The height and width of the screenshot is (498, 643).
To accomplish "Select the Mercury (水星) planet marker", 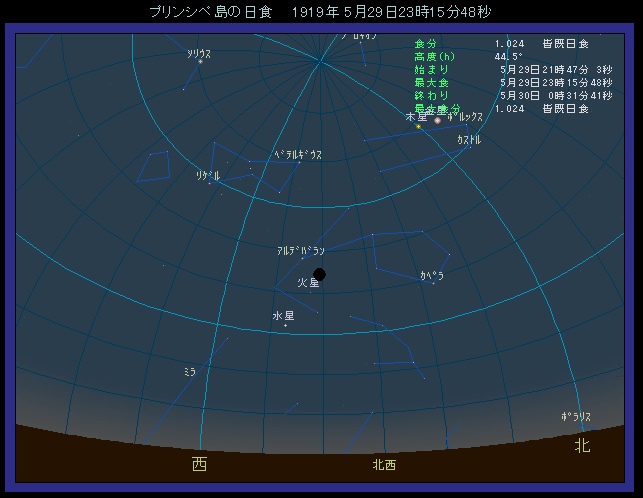I will 285,325.
